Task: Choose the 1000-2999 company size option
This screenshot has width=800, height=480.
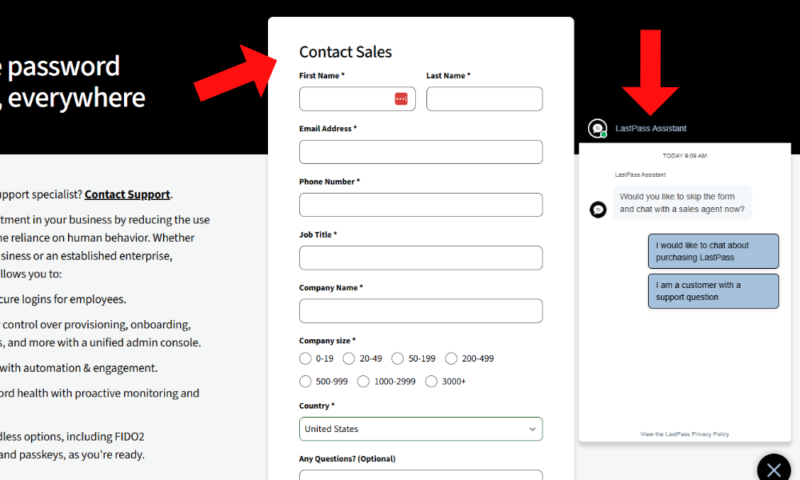Action: 363,382
